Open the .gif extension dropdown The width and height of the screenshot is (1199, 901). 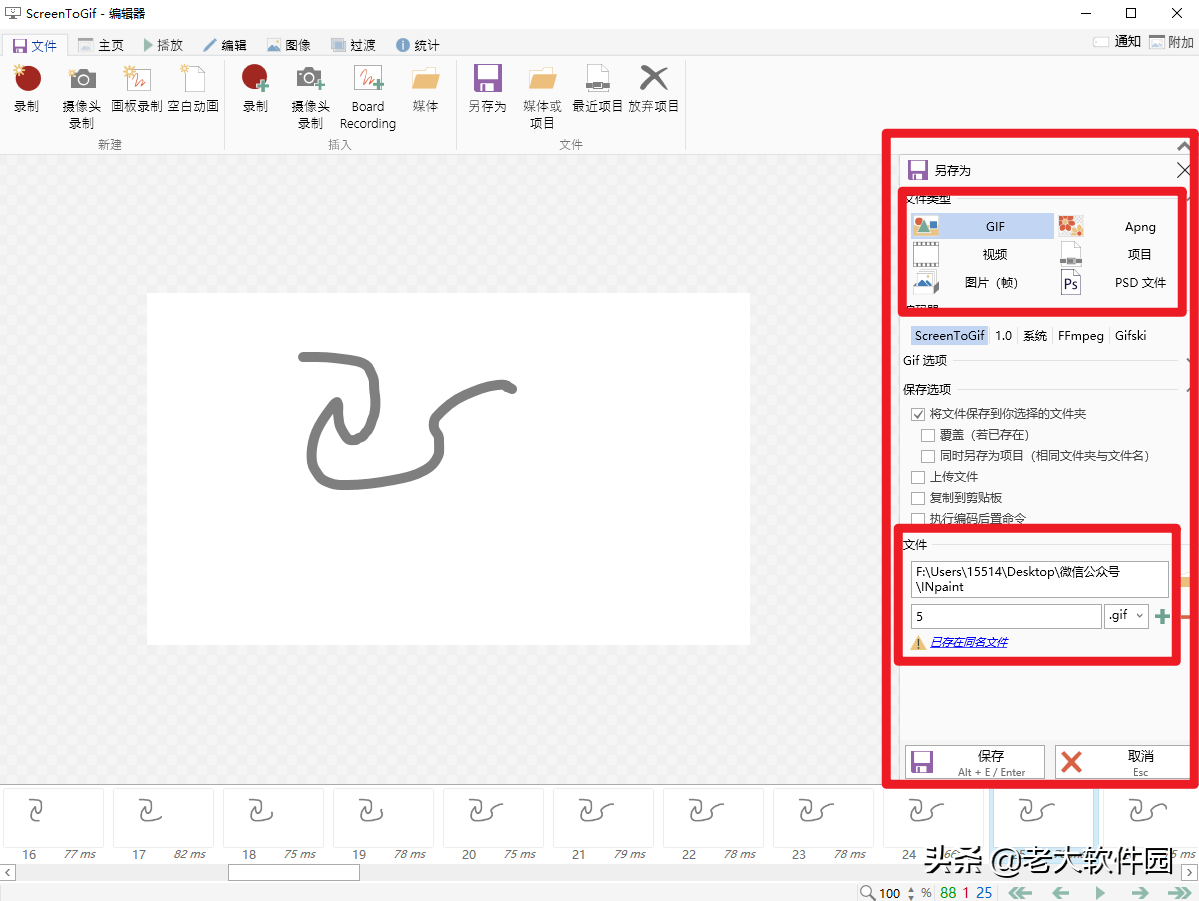1126,616
